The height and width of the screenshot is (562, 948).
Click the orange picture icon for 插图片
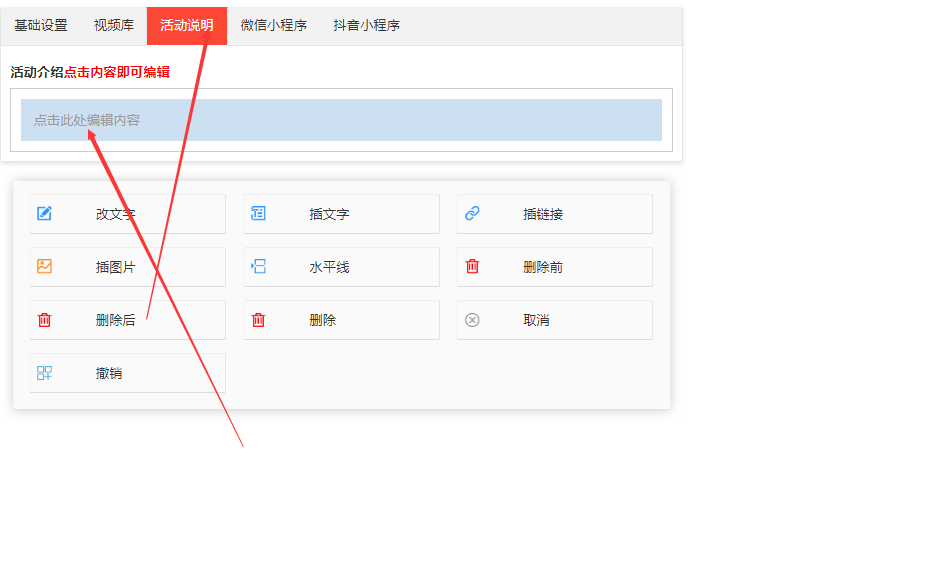click(x=44, y=266)
